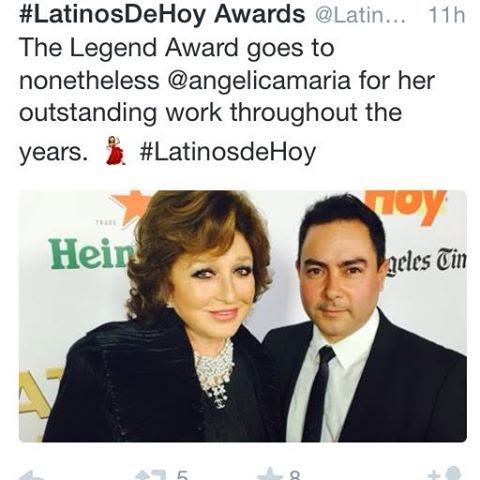
Task: Open the @angelicamaria mention
Action: [x=260, y=81]
